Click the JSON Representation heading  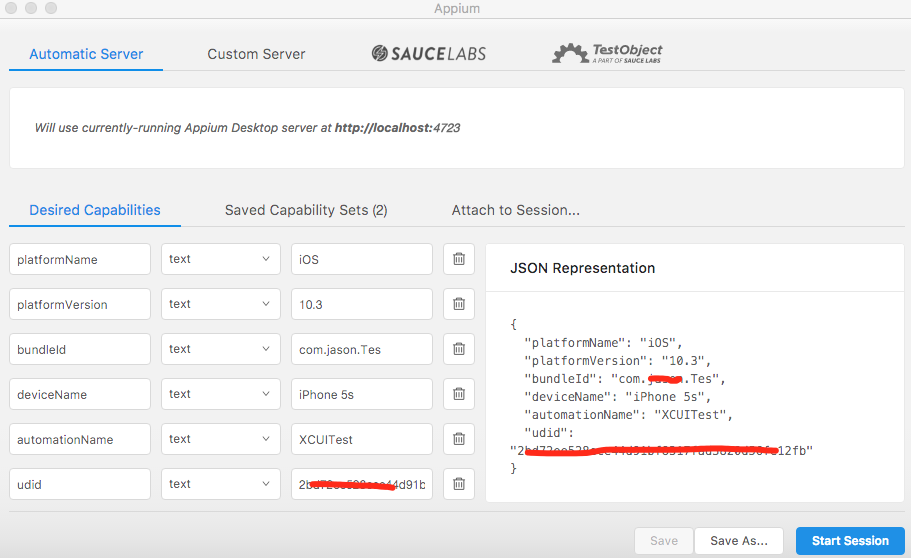(582, 268)
